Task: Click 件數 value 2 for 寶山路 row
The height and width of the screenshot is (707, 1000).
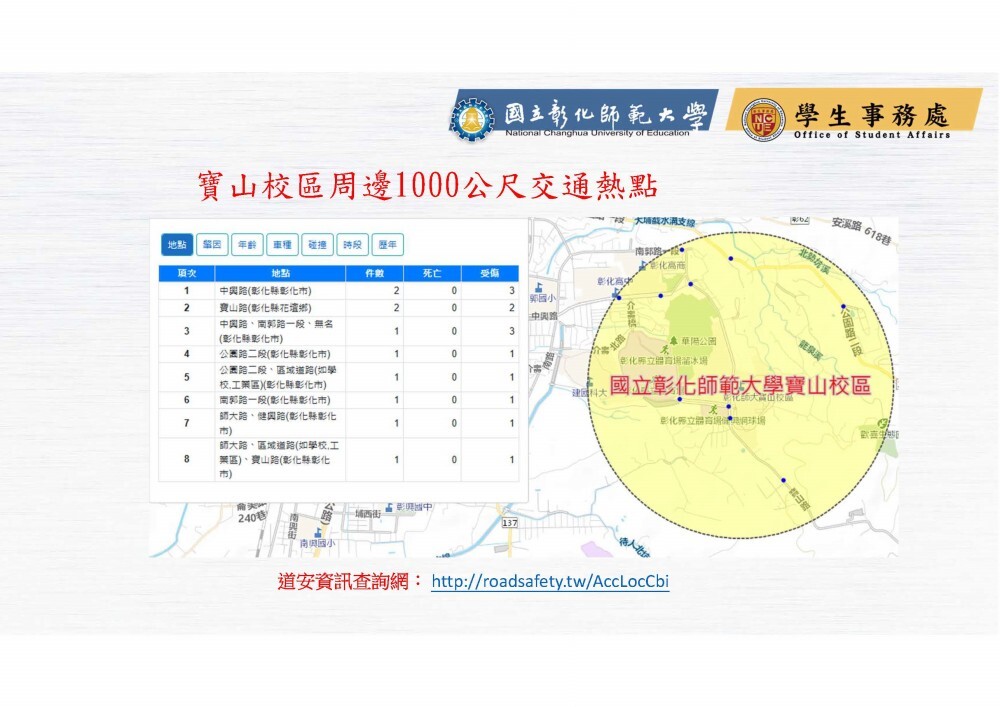Action: [x=396, y=308]
